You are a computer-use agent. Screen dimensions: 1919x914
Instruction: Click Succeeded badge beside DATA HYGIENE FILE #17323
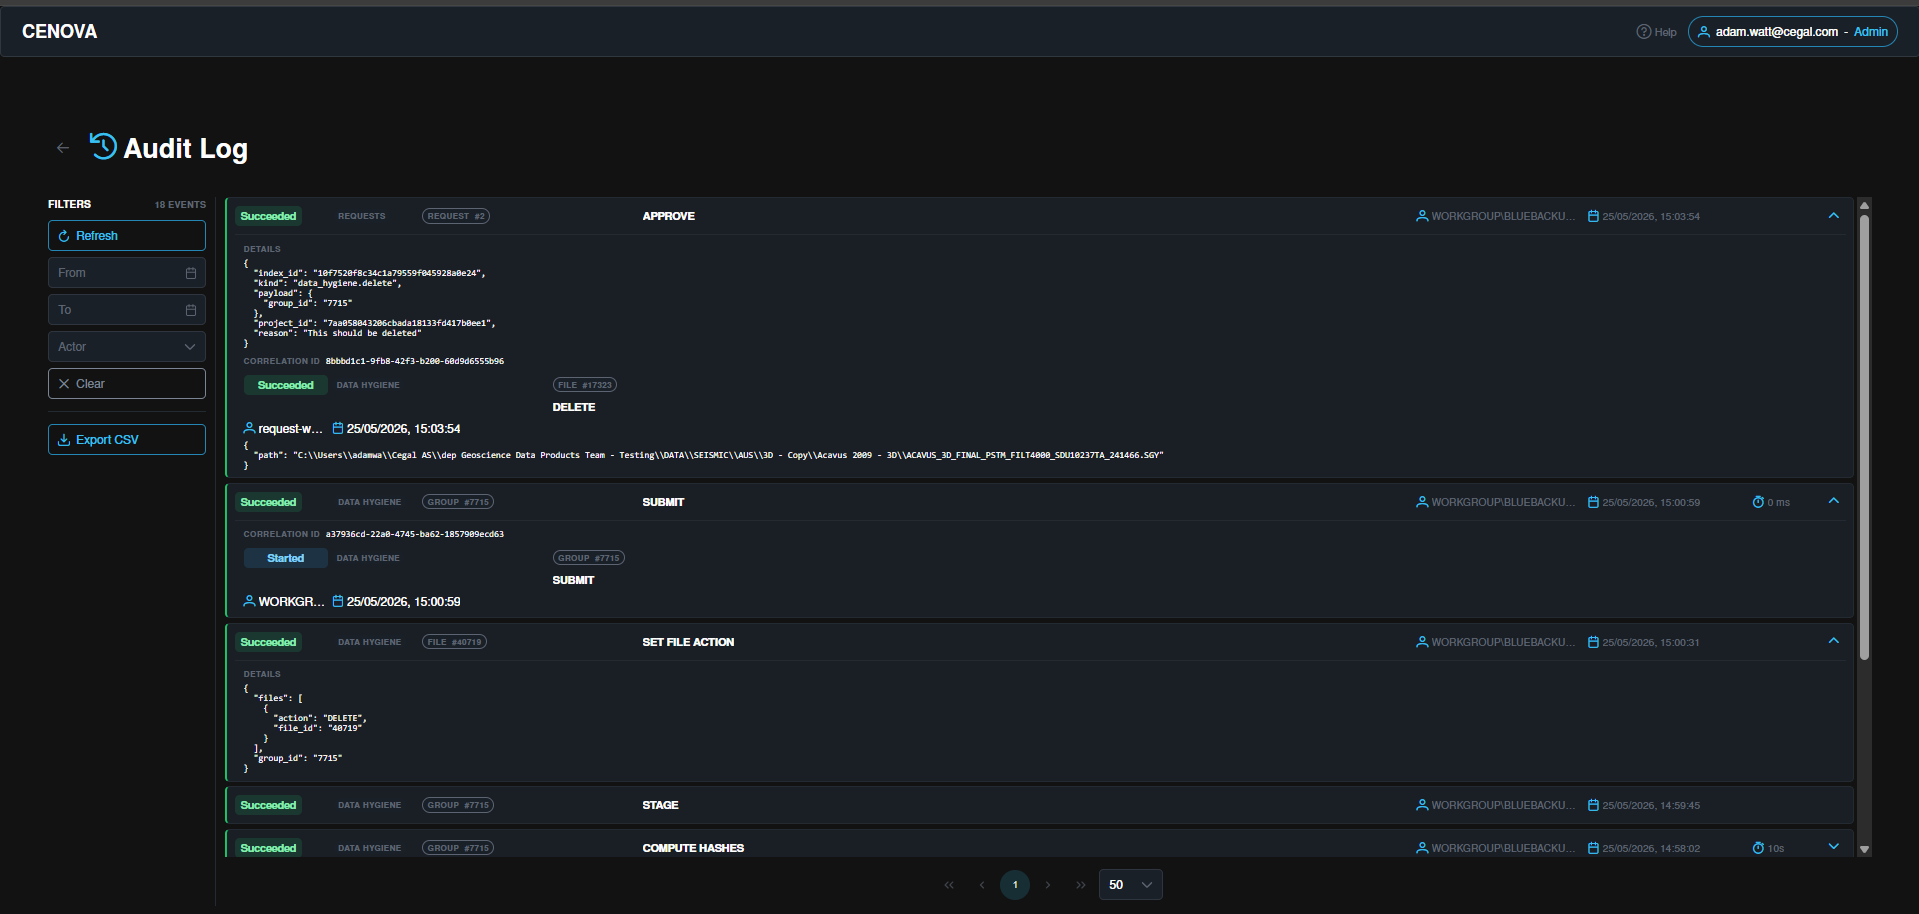[286, 385]
